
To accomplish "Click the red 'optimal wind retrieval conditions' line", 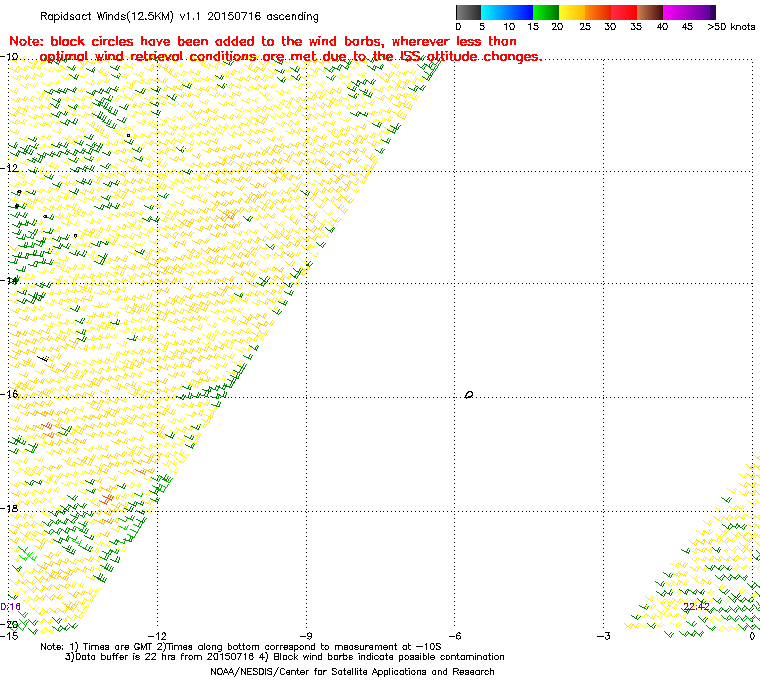I will tap(291, 56).
